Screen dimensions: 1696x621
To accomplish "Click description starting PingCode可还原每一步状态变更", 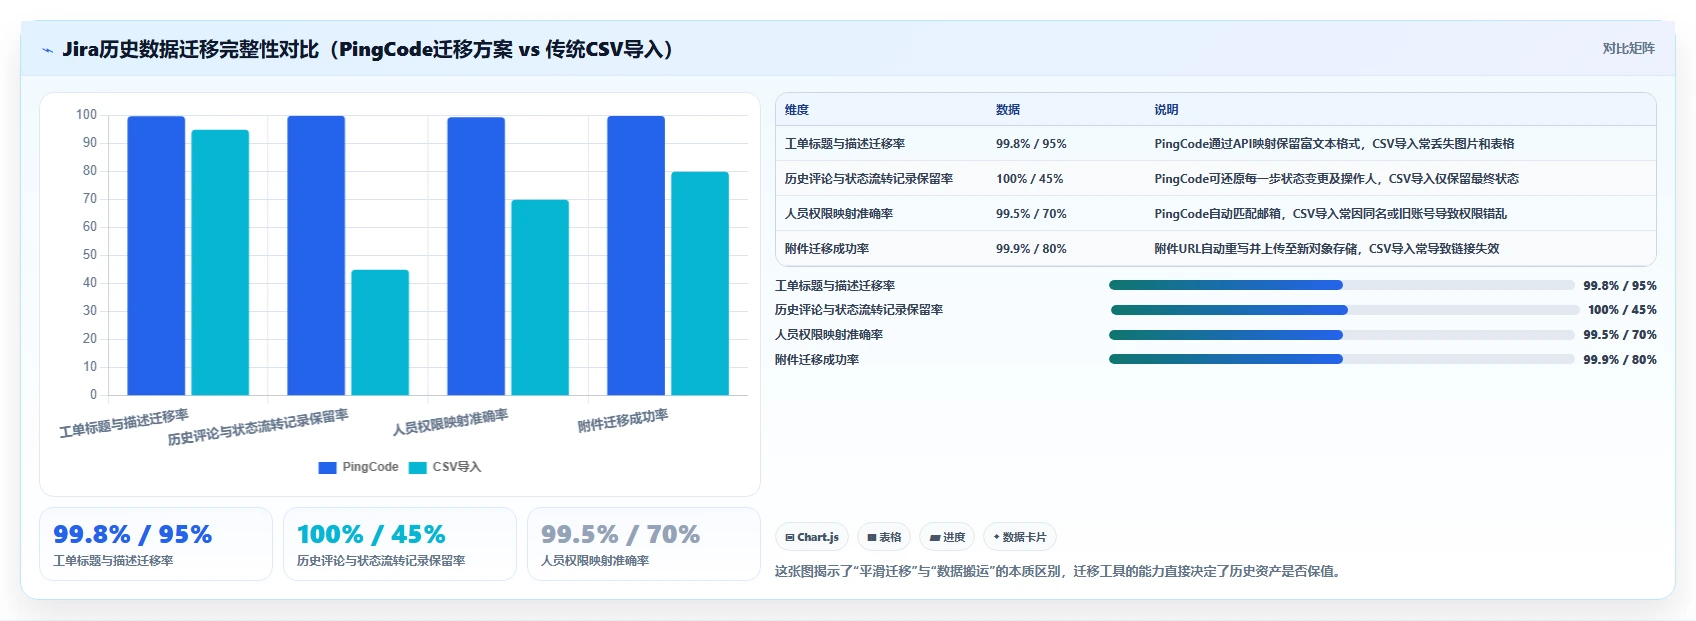I will tap(1336, 179).
